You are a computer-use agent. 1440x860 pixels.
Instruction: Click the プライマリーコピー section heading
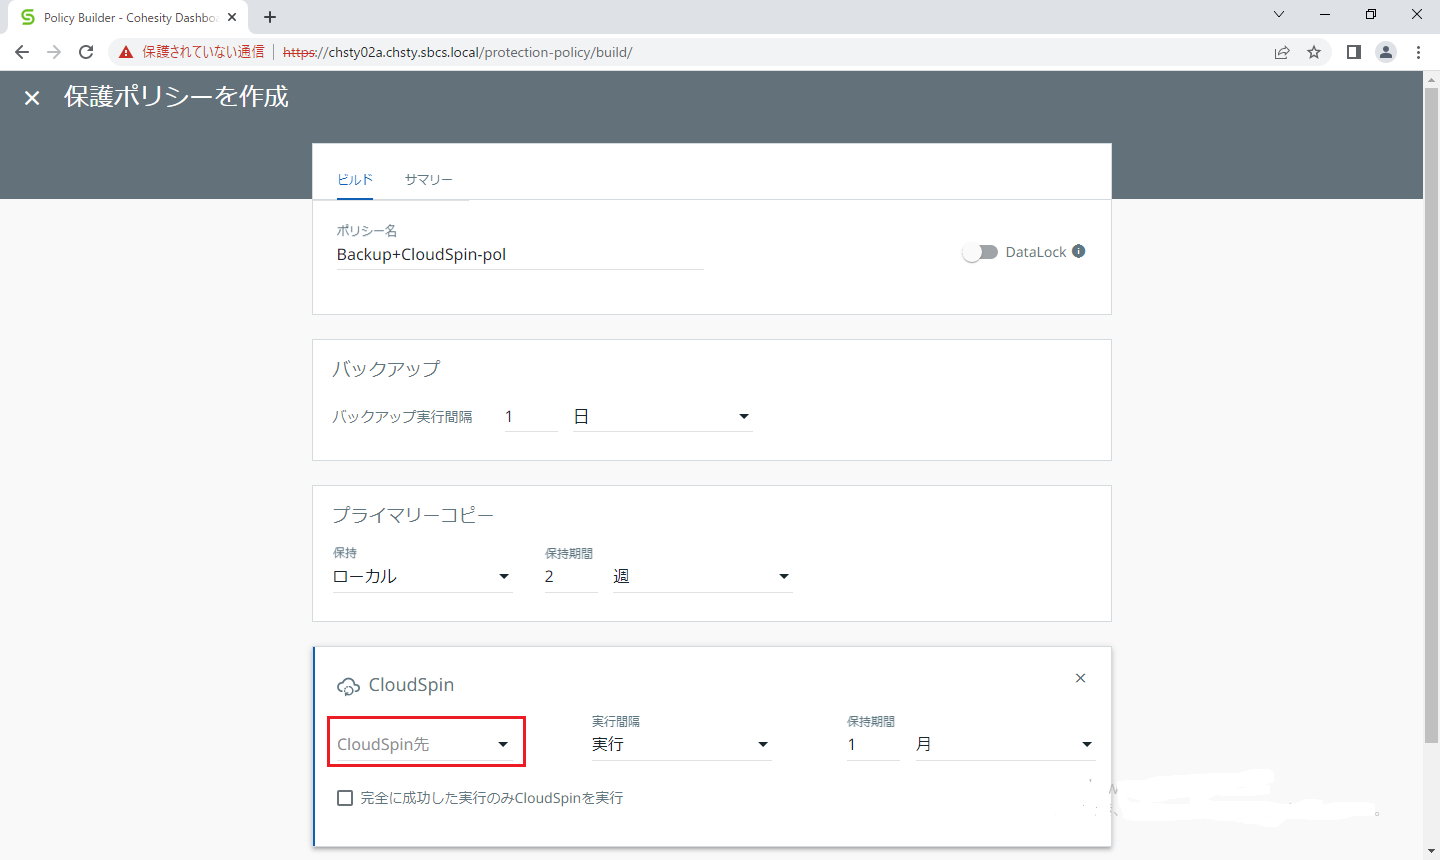(x=413, y=516)
